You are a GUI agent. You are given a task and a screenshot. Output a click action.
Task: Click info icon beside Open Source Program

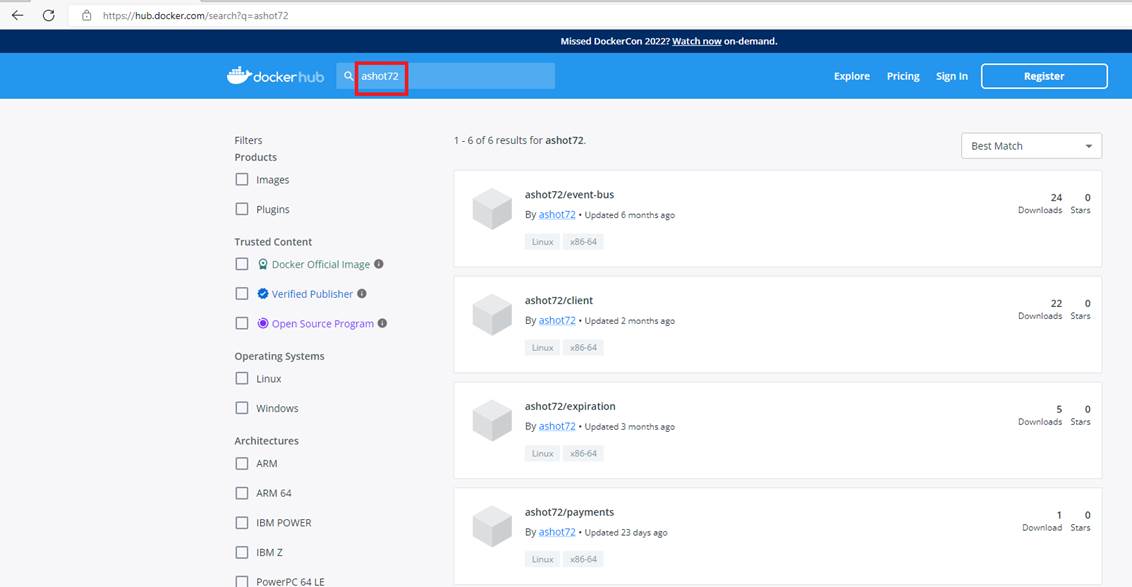(x=383, y=323)
